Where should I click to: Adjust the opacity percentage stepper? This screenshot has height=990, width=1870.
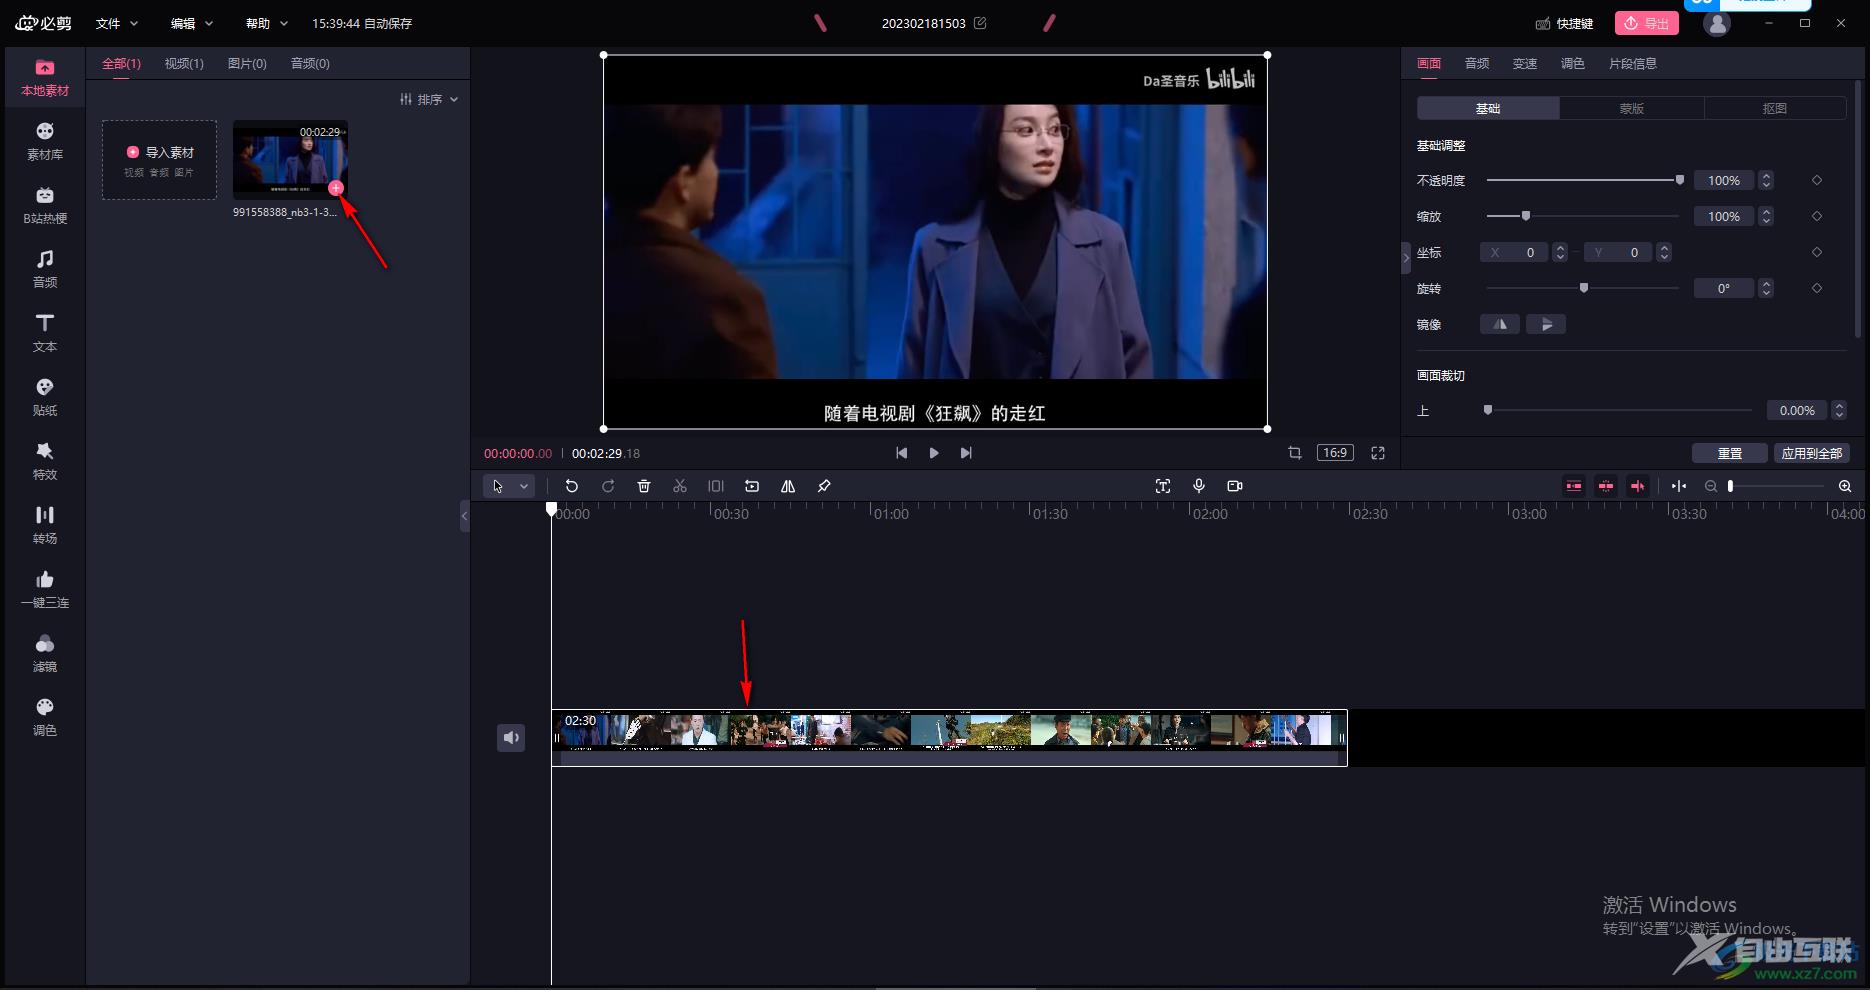(x=1766, y=180)
